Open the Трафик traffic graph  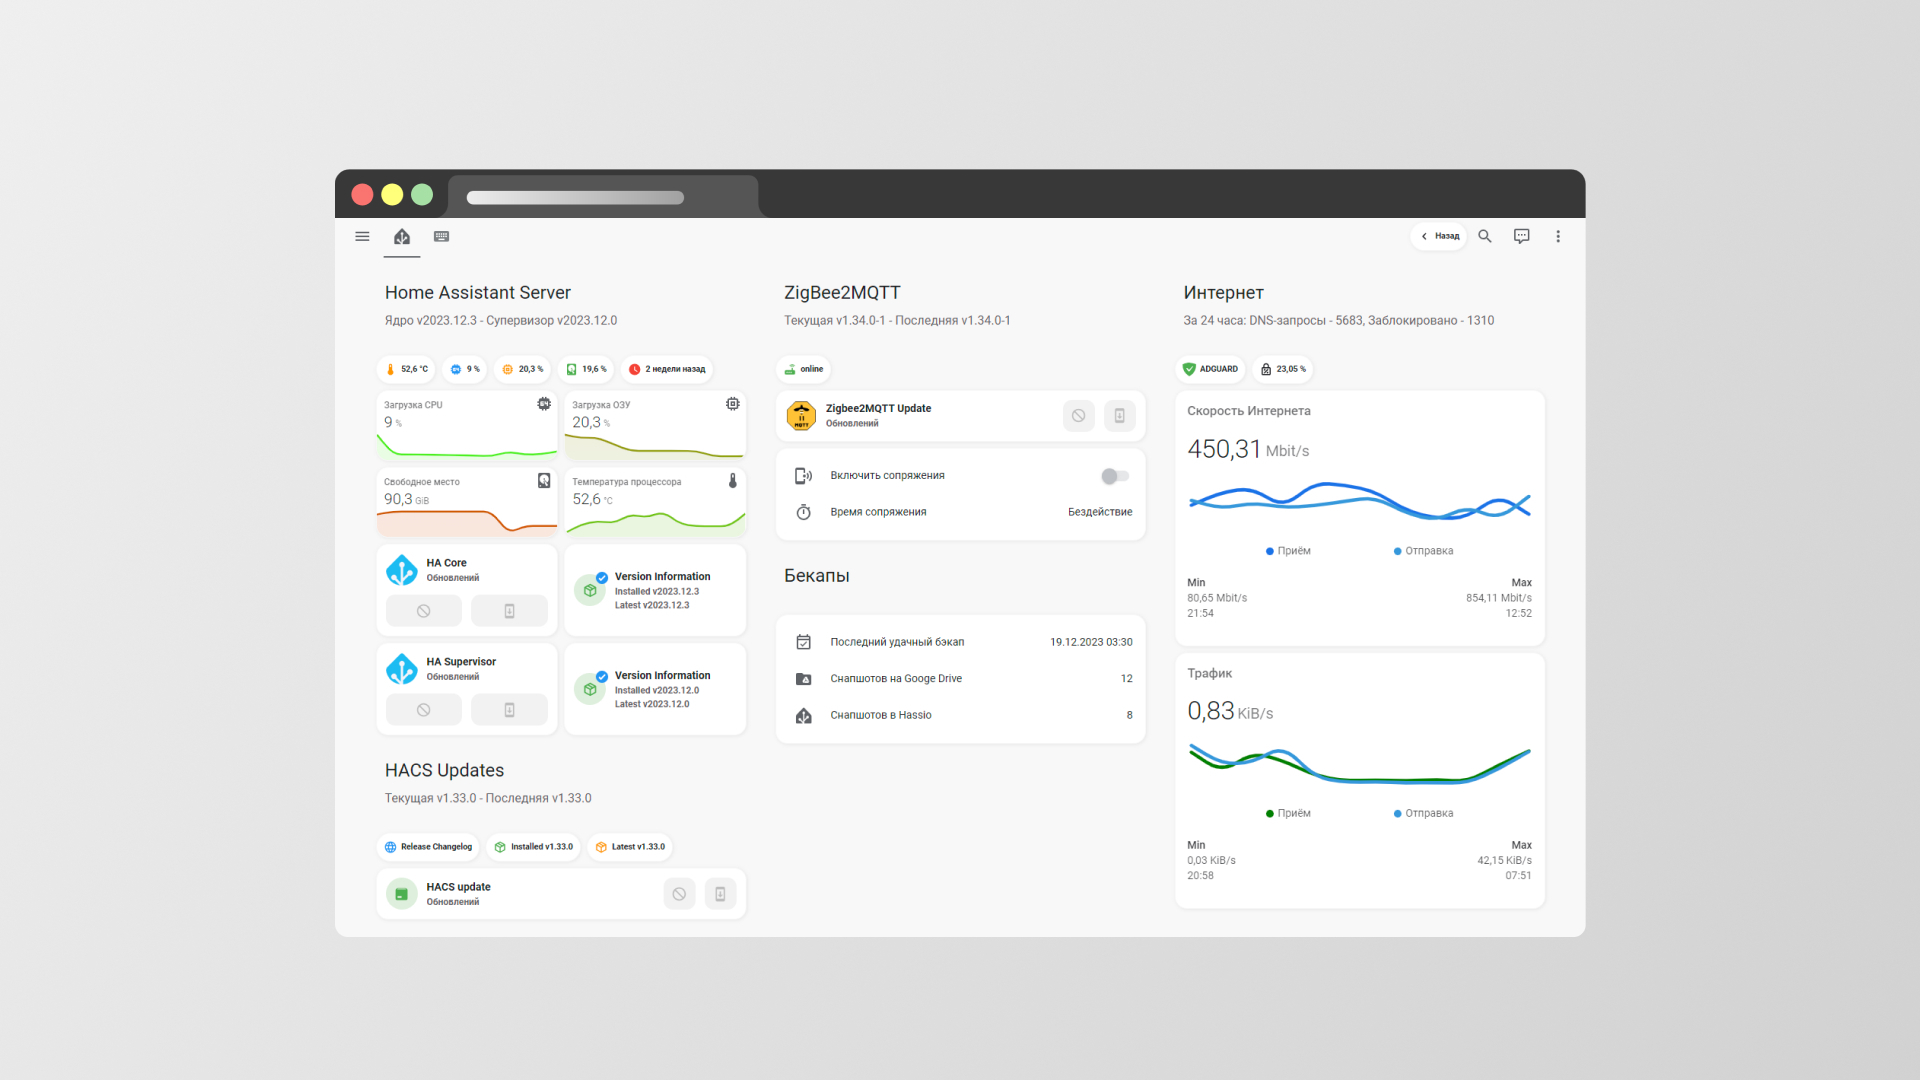click(1359, 764)
